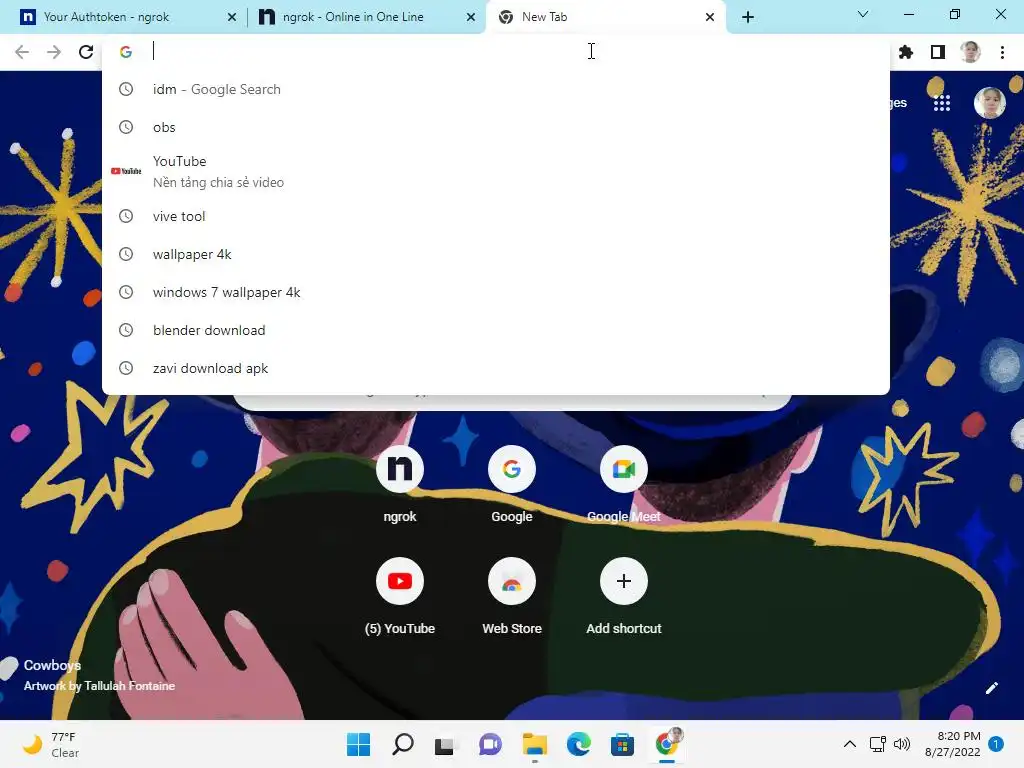Choose the 'blender download' suggestion
Viewport: 1024px width, 768px height.
[x=496, y=330]
